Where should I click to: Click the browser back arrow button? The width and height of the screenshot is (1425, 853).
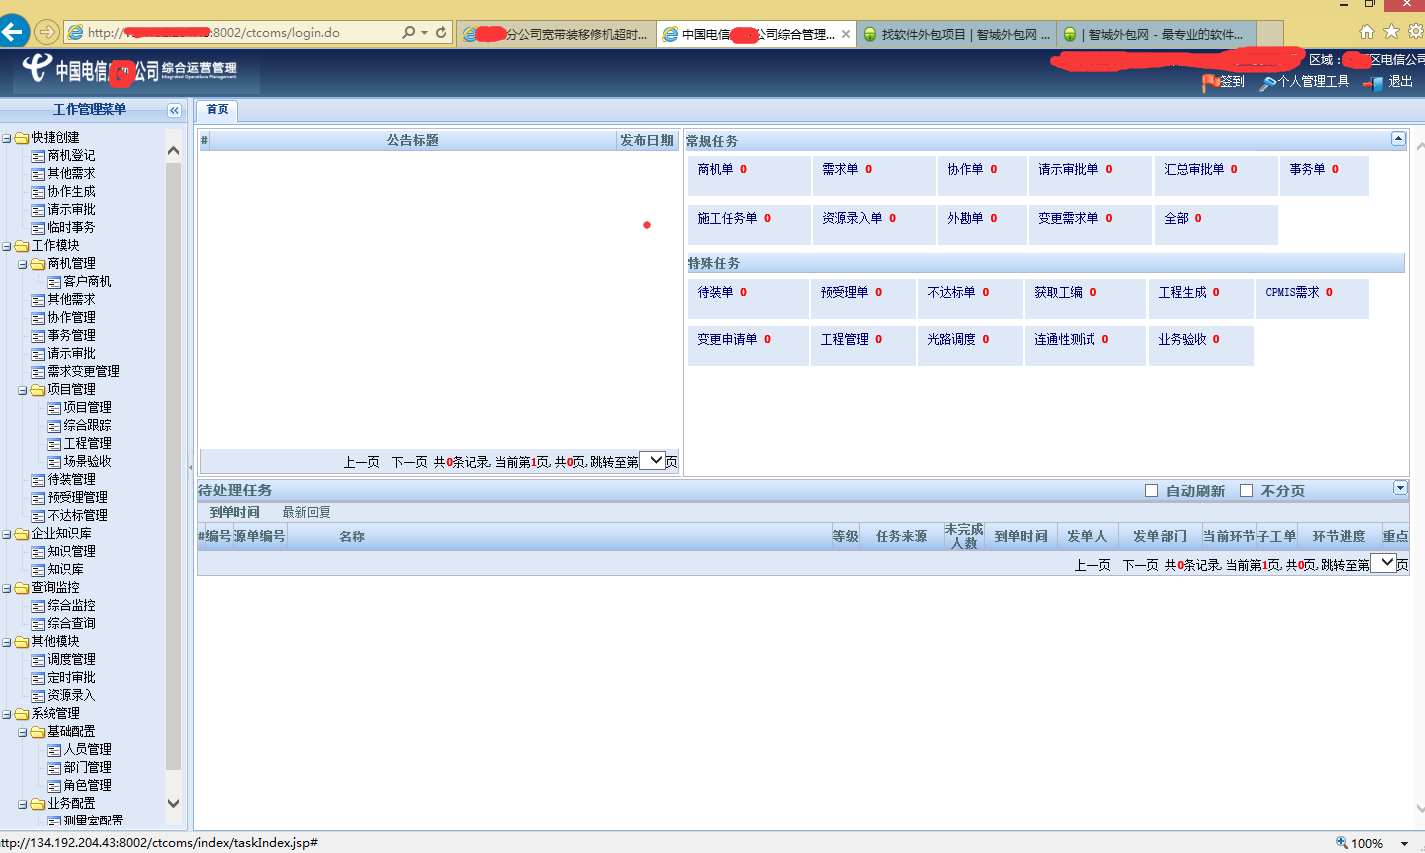pyautogui.click(x=13, y=32)
